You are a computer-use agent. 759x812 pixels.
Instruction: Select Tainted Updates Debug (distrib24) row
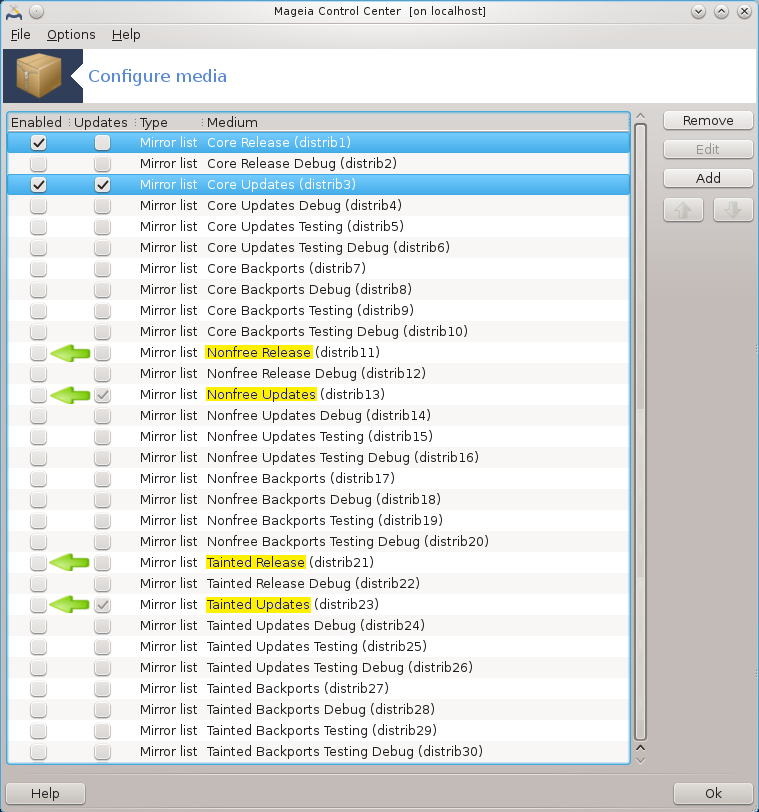click(x=318, y=626)
